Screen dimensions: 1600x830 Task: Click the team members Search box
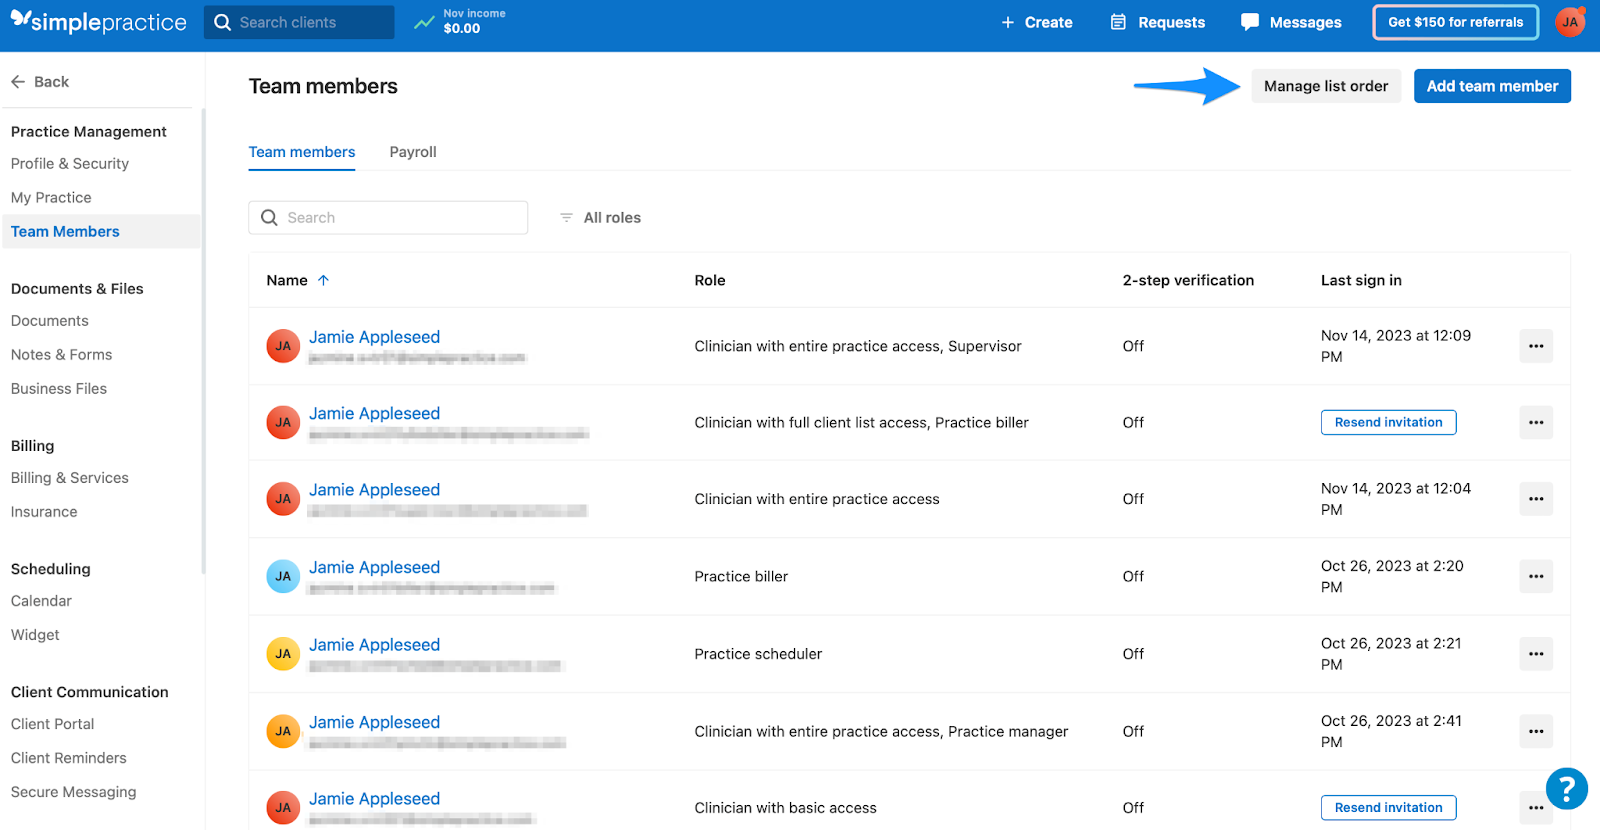click(x=388, y=218)
